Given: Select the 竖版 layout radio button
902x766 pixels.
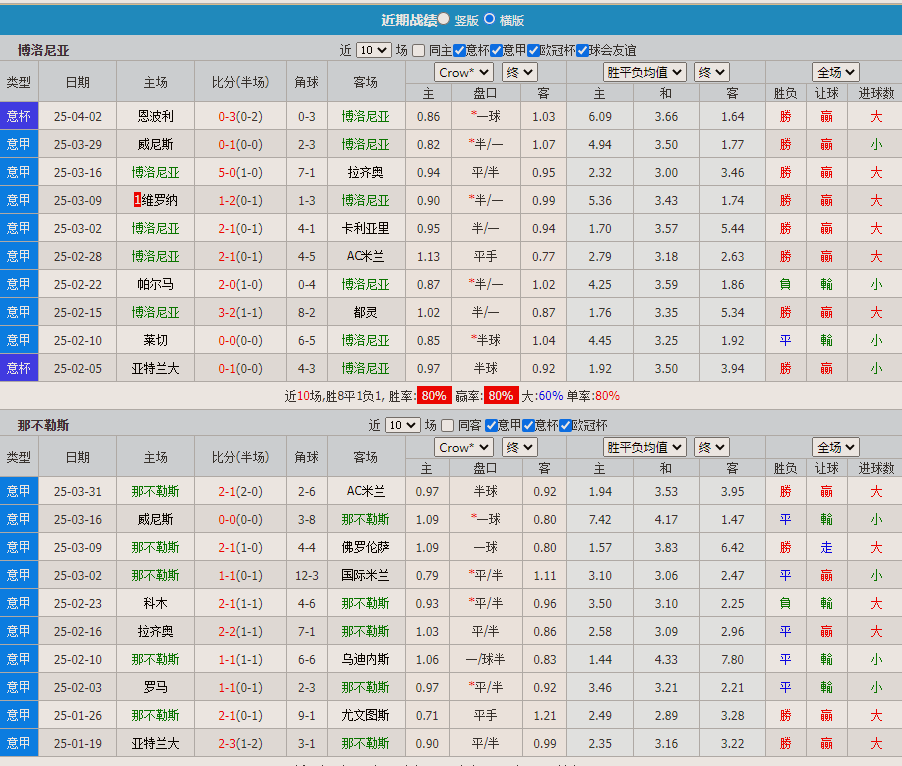Looking at the screenshot, I should (443, 18).
